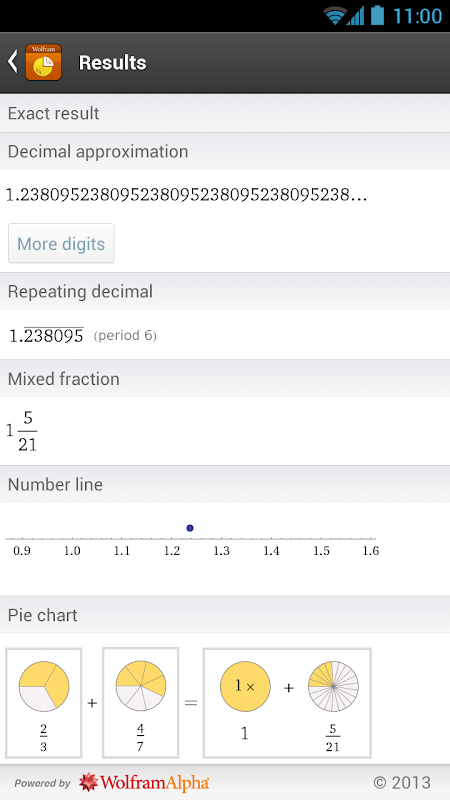This screenshot has height=800, width=450.
Task: Tap the back arrow chevron
Action: (12, 62)
